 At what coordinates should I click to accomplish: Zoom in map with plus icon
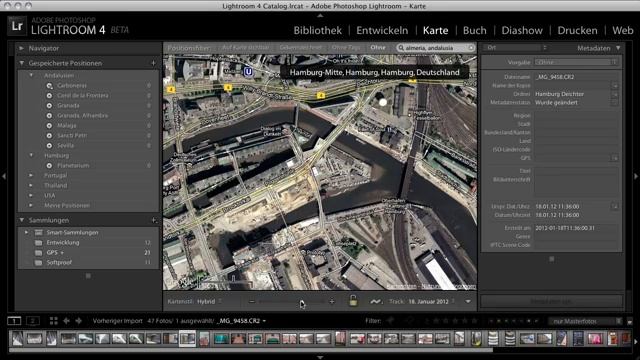coord(332,302)
